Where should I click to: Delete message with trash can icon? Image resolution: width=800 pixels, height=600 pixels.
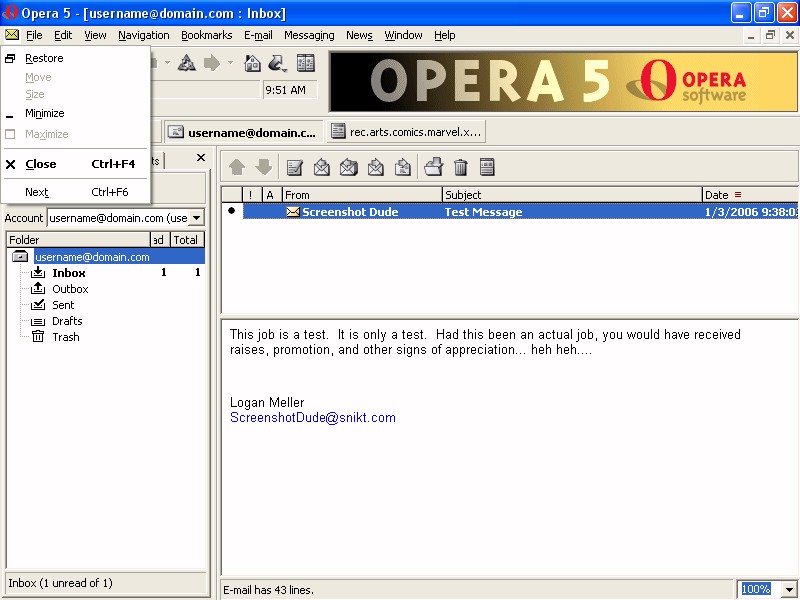pyautogui.click(x=461, y=167)
